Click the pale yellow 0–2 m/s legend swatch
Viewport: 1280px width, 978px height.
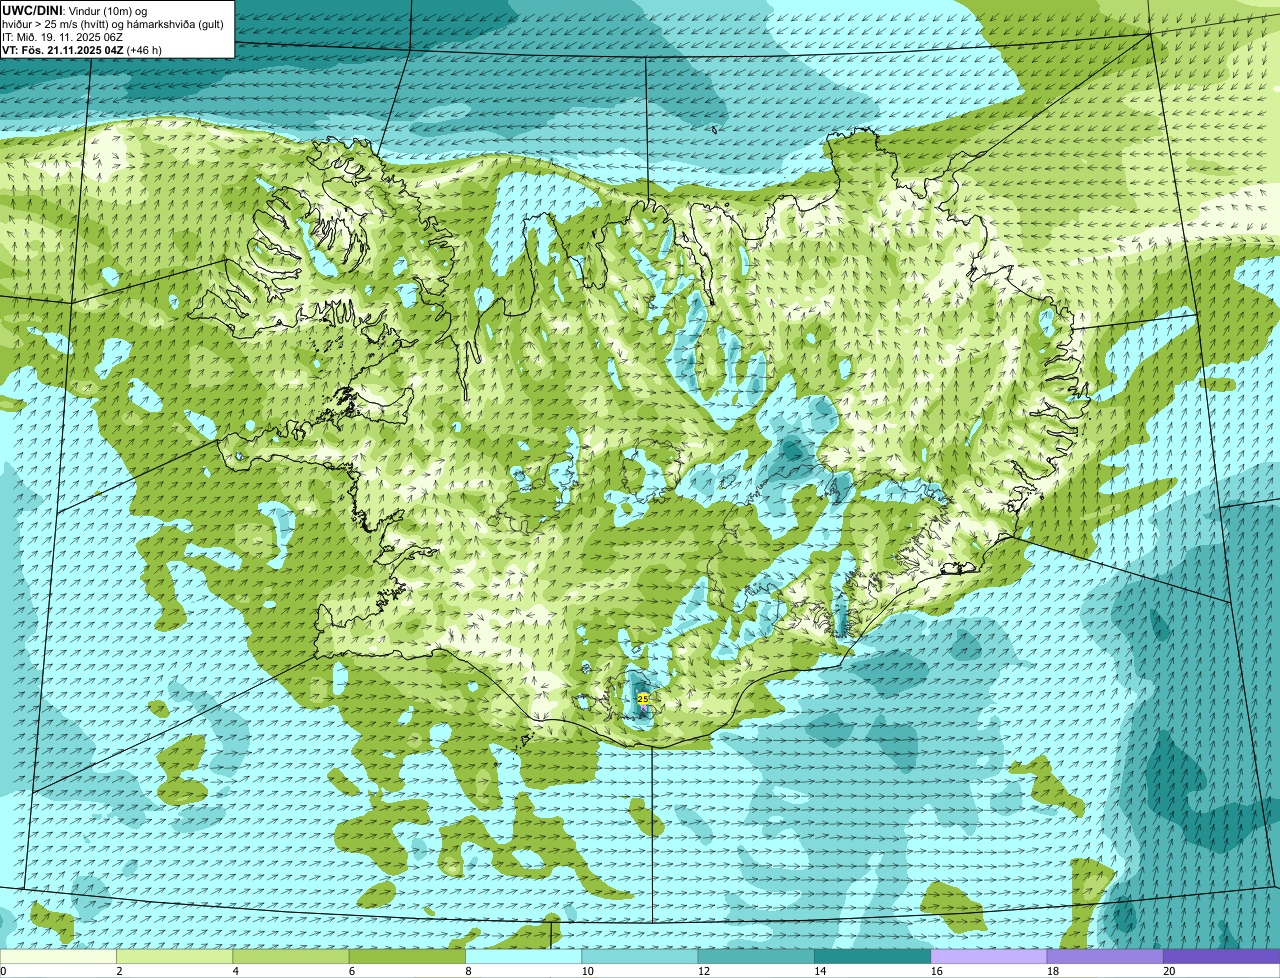pos(58,957)
